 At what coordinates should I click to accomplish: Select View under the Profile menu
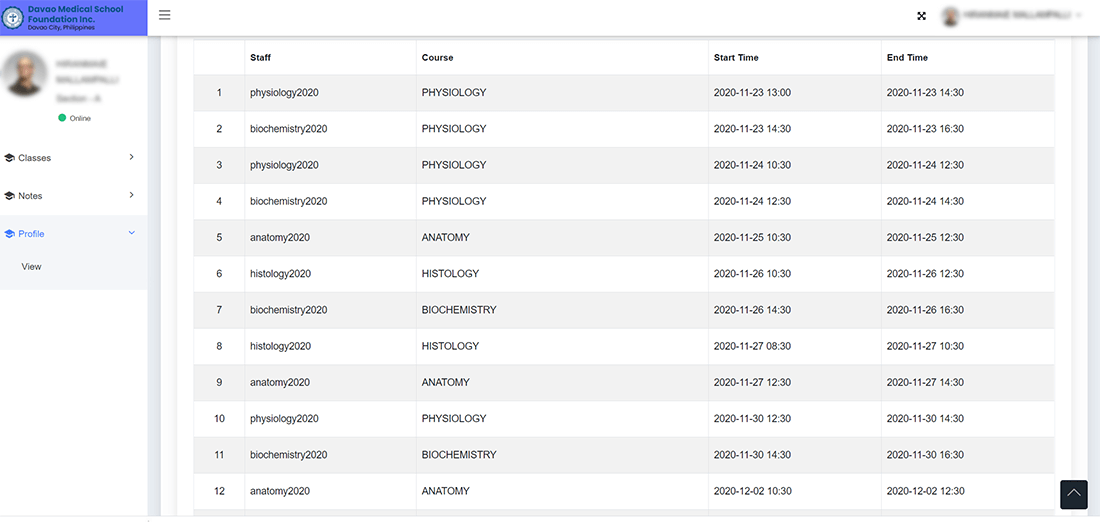pyautogui.click(x=32, y=267)
